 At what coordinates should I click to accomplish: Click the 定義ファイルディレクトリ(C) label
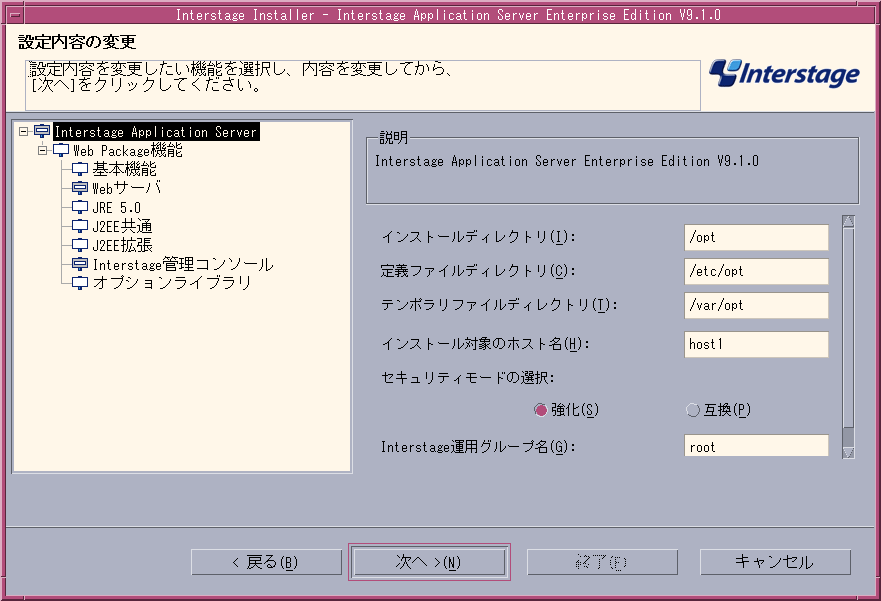coord(478,271)
